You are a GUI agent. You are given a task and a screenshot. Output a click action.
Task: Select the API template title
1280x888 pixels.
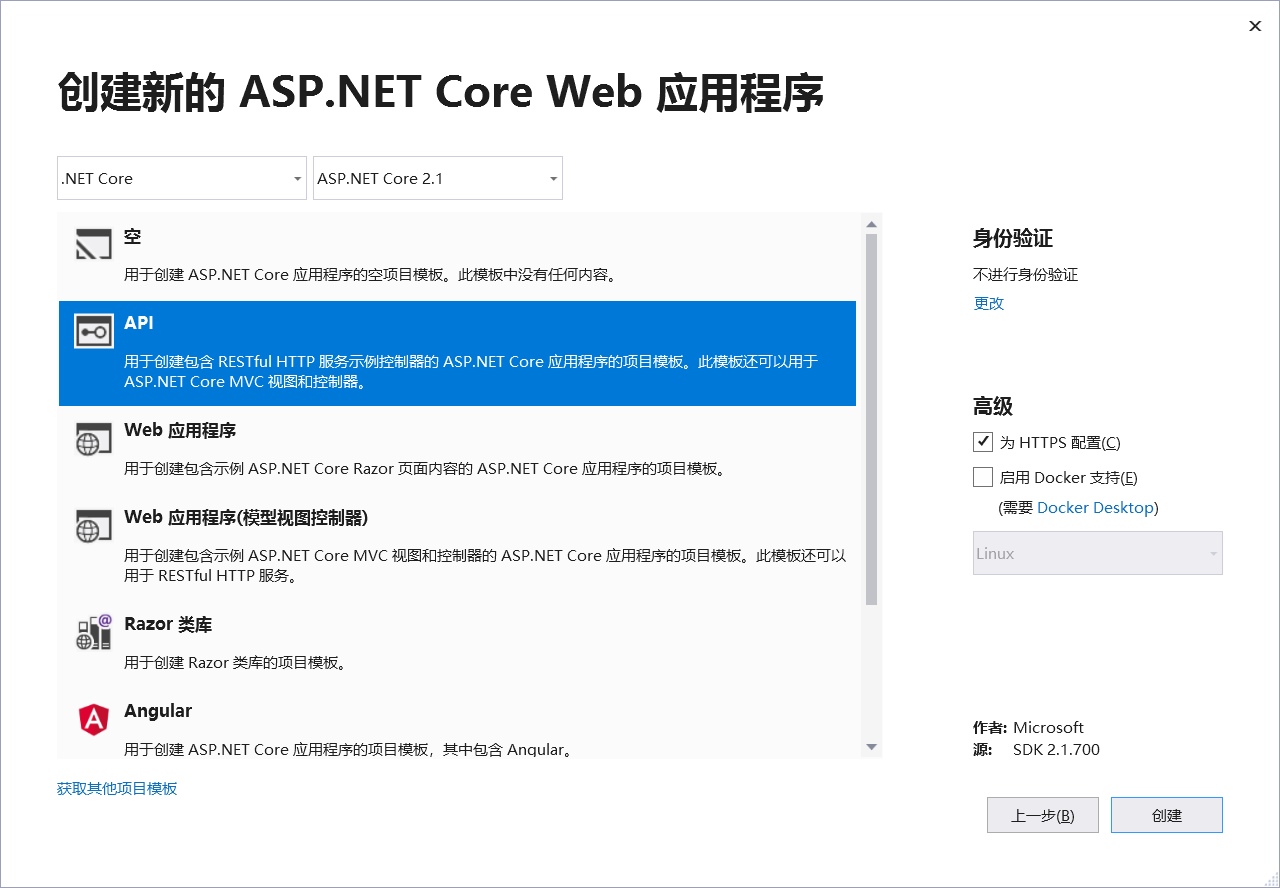pos(139,323)
